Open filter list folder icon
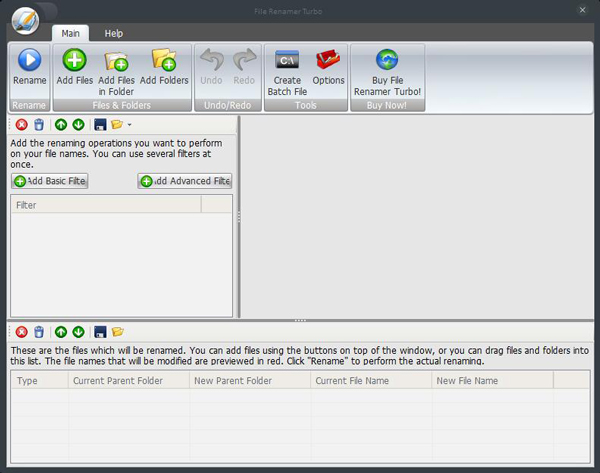Image resolution: width=600 pixels, height=473 pixels. click(117, 125)
